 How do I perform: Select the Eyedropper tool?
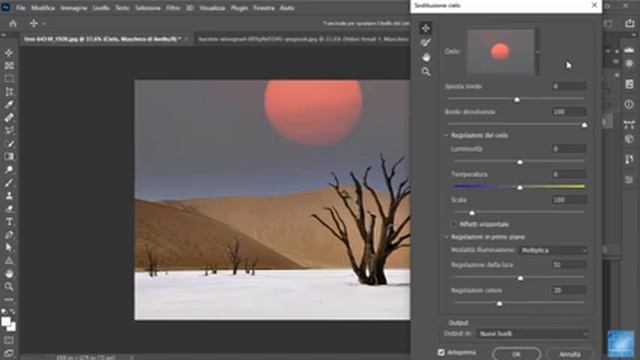click(x=9, y=104)
